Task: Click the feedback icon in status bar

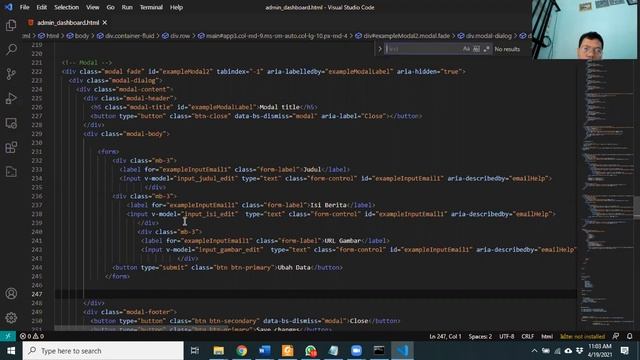Action: (616, 336)
